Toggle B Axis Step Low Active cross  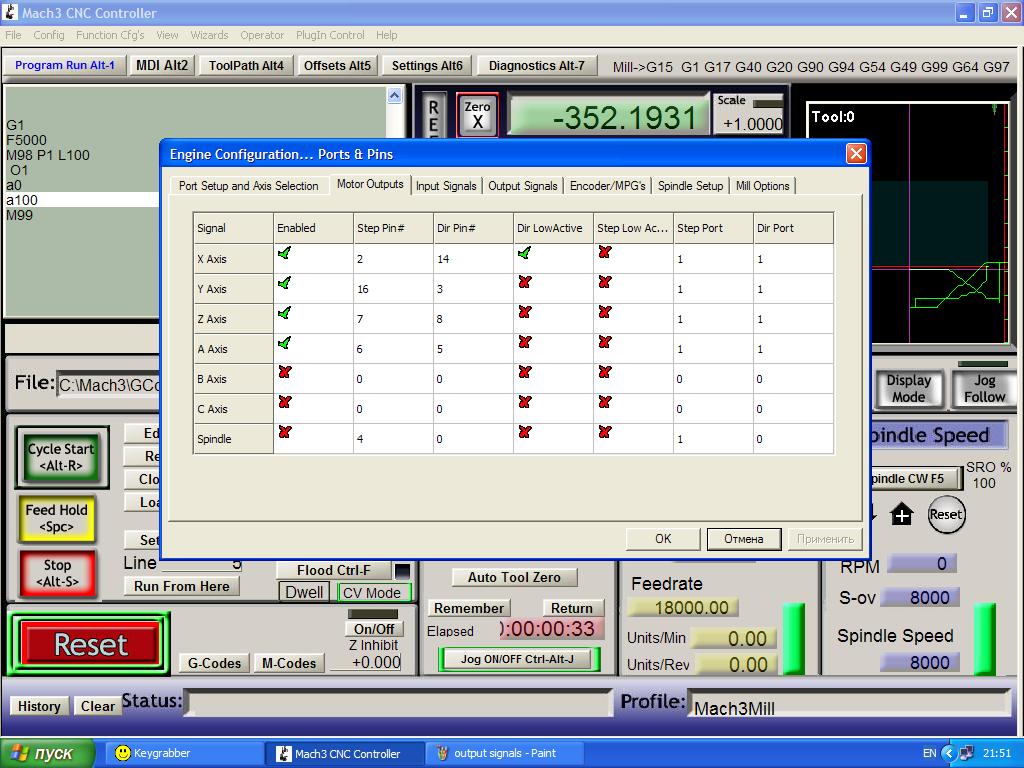[605, 372]
